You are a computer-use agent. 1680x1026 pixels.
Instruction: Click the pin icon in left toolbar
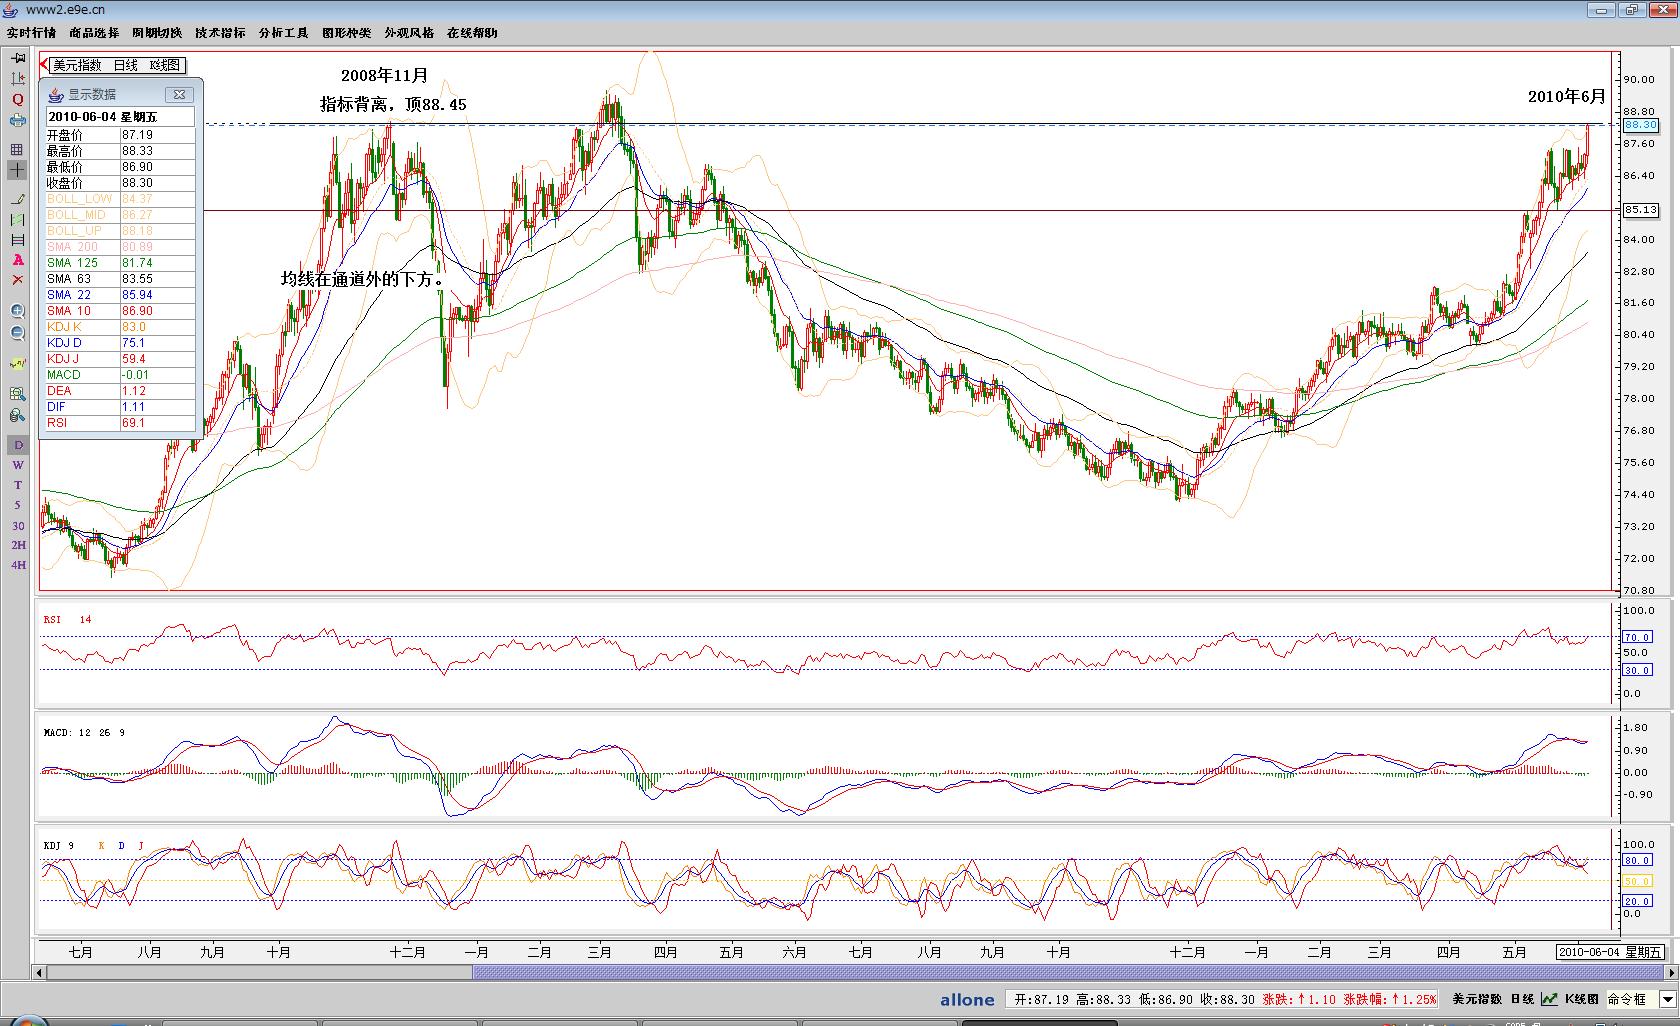pos(18,58)
